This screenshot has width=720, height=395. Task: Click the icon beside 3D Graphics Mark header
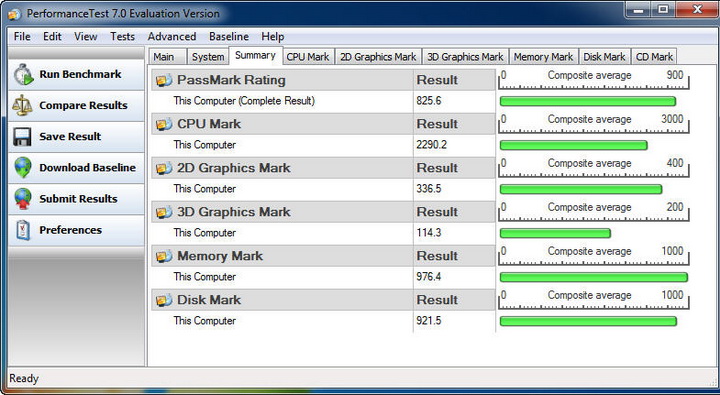coord(164,212)
